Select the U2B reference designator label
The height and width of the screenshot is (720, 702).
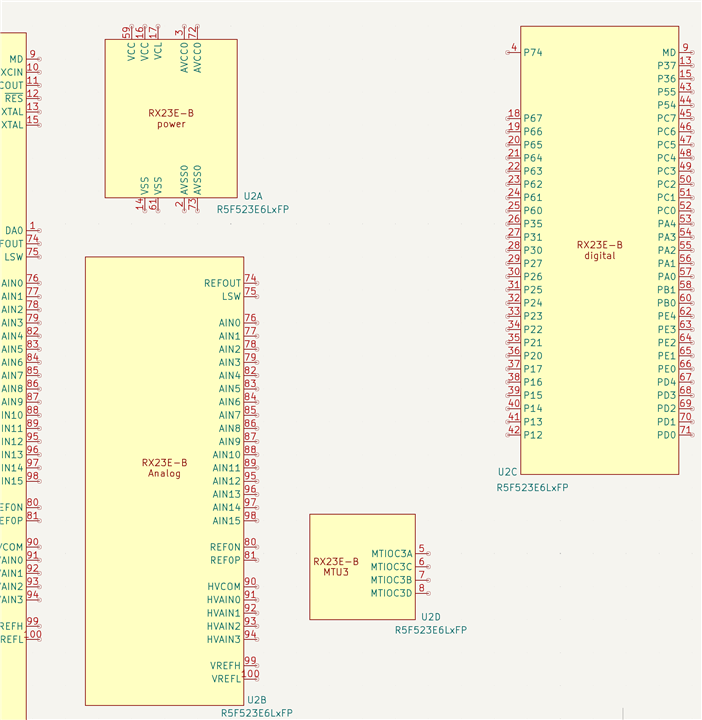point(257,700)
